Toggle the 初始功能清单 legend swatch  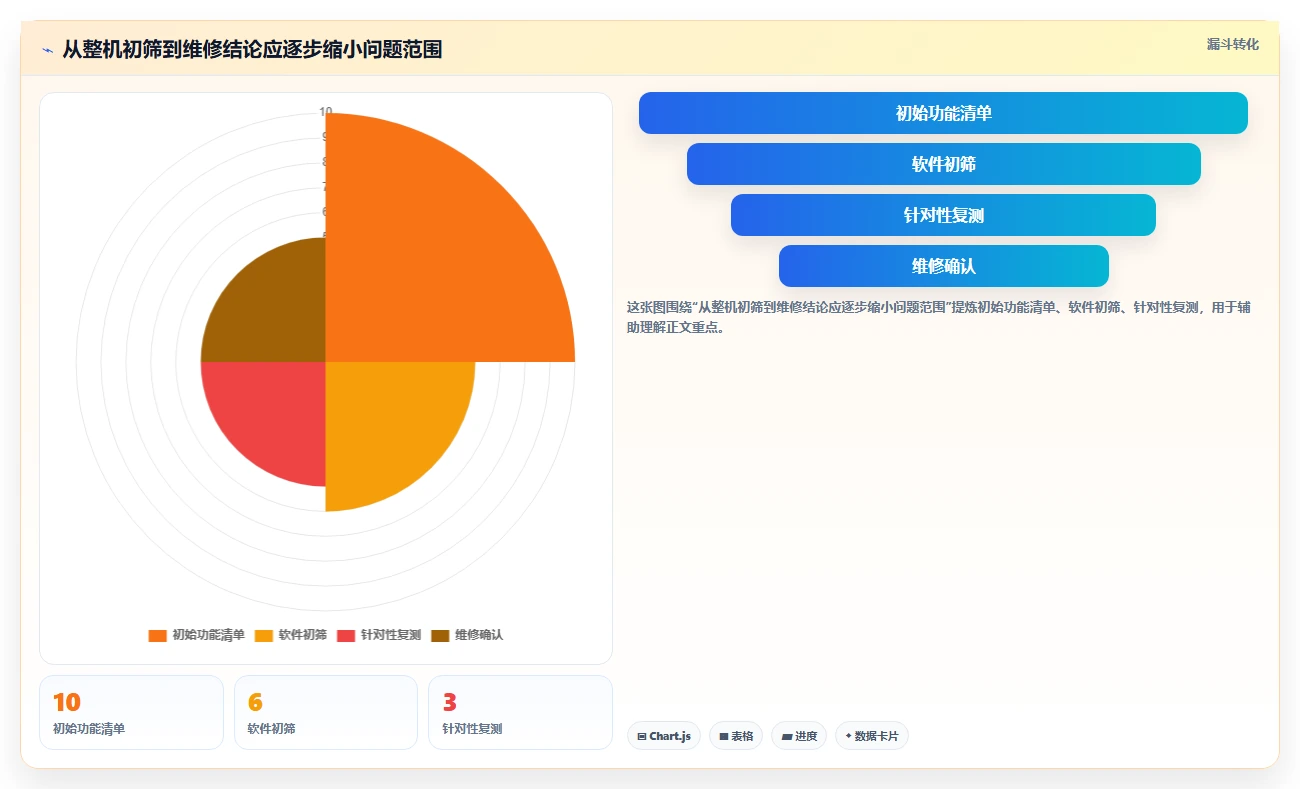[157, 635]
